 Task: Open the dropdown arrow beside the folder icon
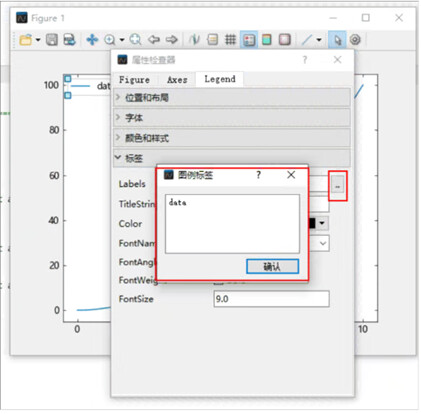coord(38,40)
